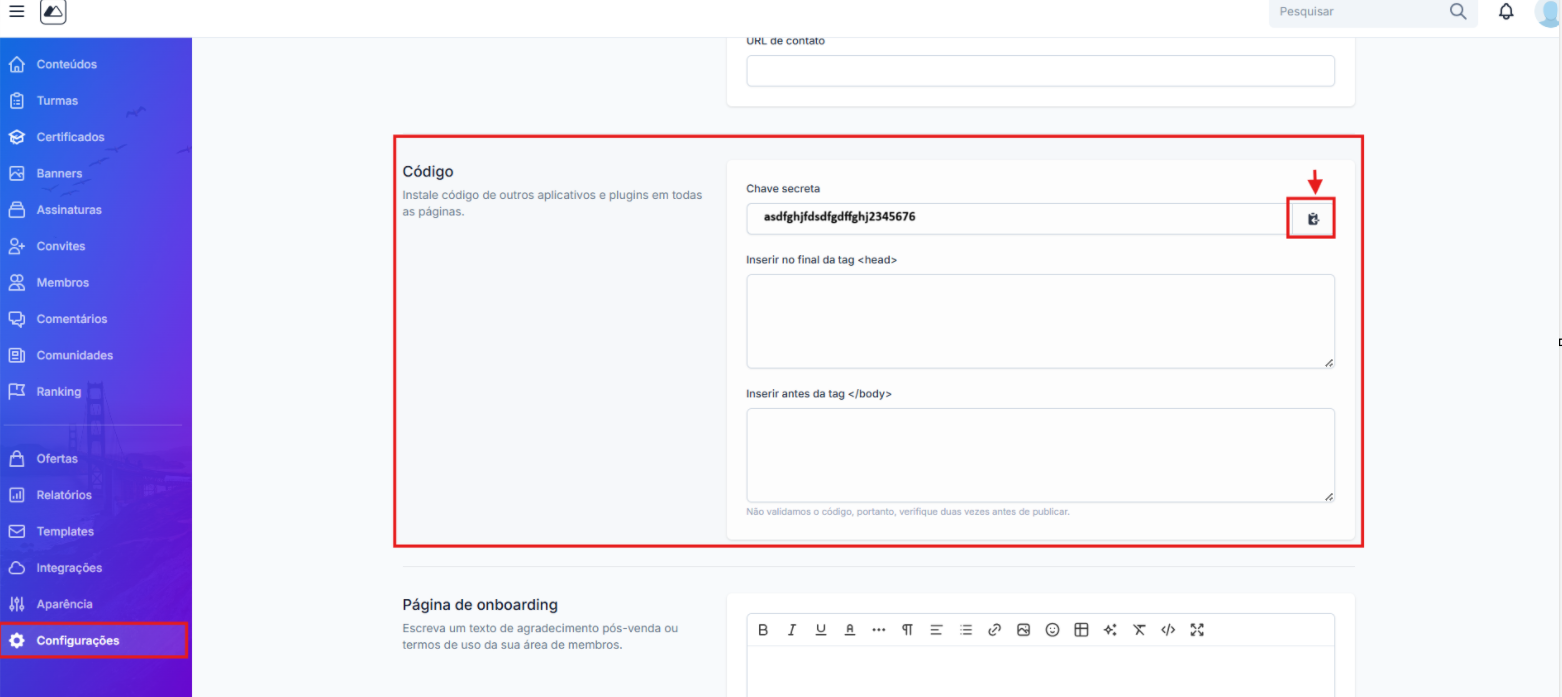Open the text color option in the editor
The width and height of the screenshot is (1562, 697).
[x=850, y=630]
